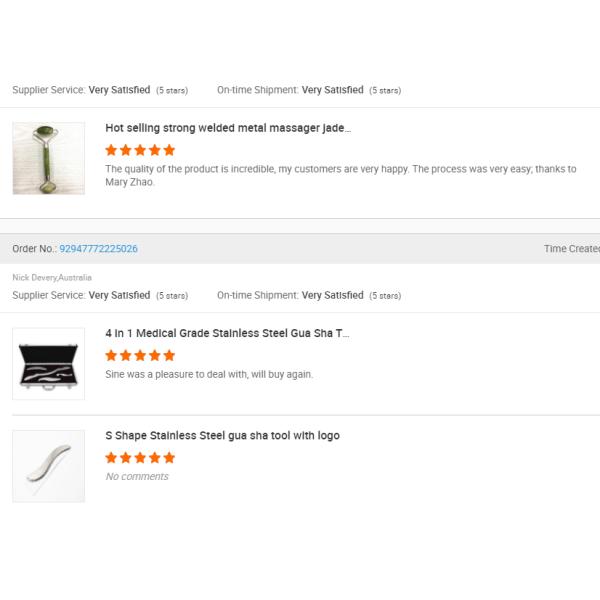Screen dimensions: 600x600
Task: Click the jade massager review comment text
Action: click(x=341, y=175)
